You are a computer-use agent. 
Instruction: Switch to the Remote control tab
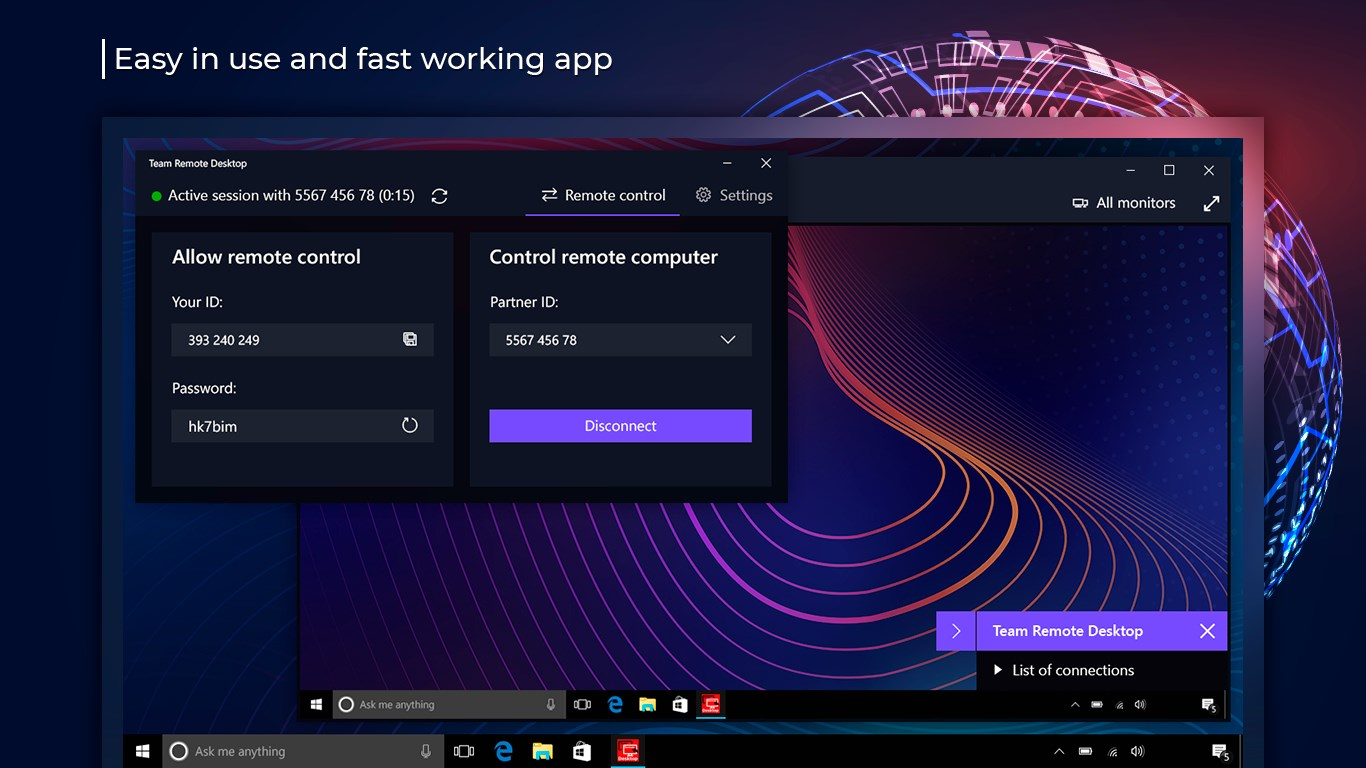(x=602, y=195)
